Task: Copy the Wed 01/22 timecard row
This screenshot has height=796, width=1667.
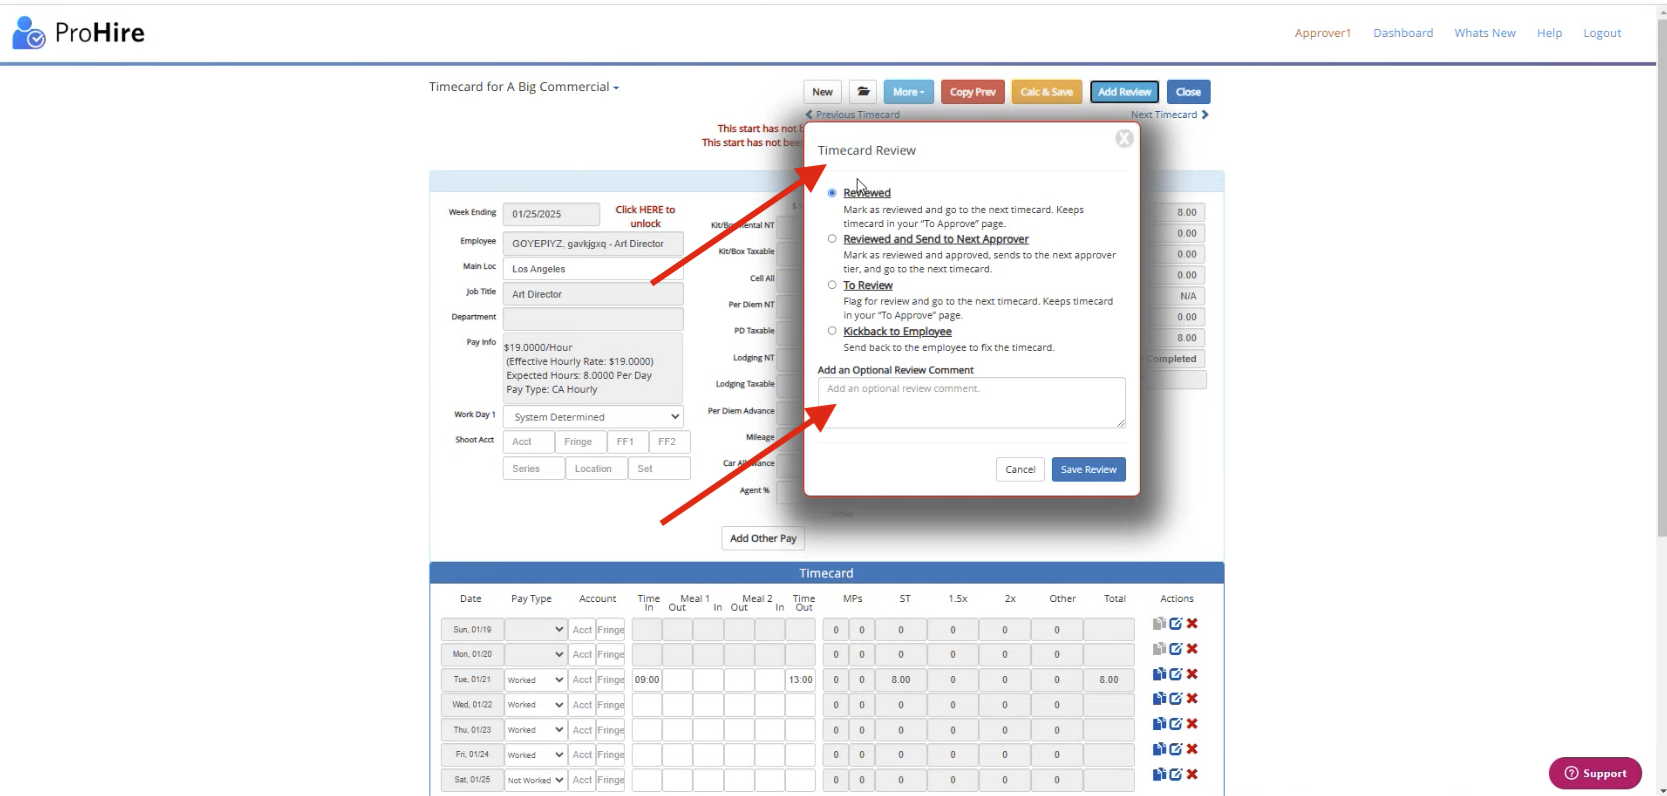Action: (1159, 699)
